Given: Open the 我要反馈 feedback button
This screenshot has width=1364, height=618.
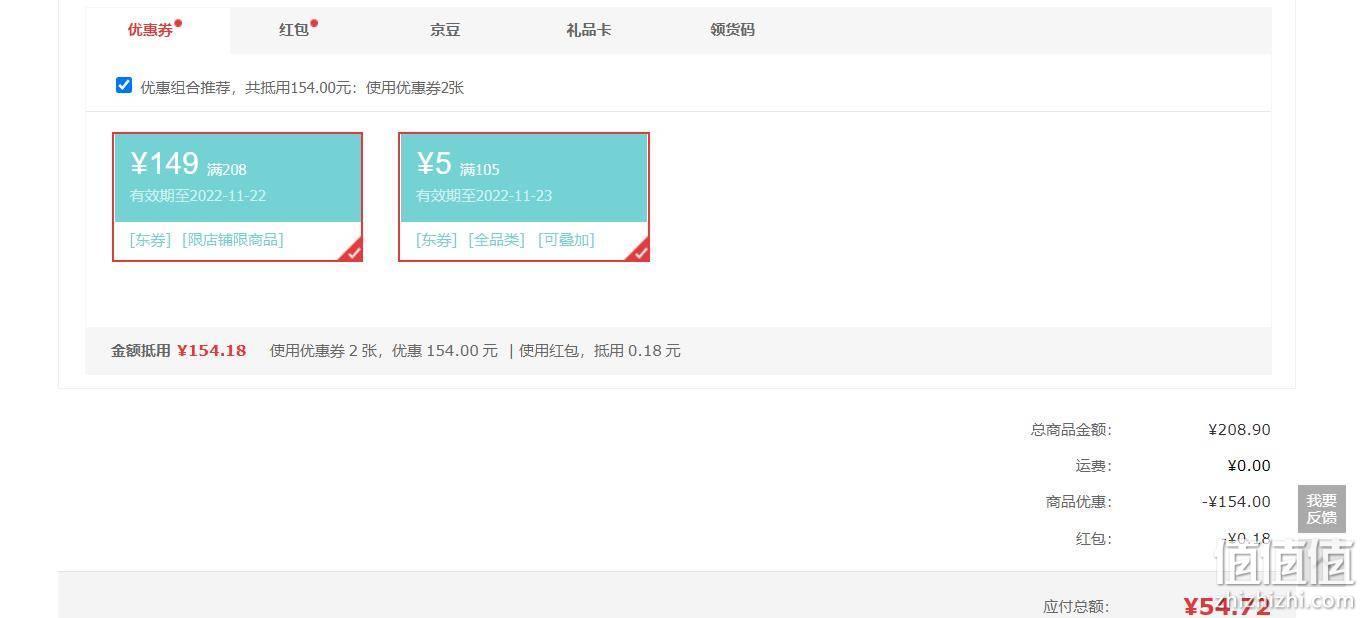Looking at the screenshot, I should [1321, 509].
